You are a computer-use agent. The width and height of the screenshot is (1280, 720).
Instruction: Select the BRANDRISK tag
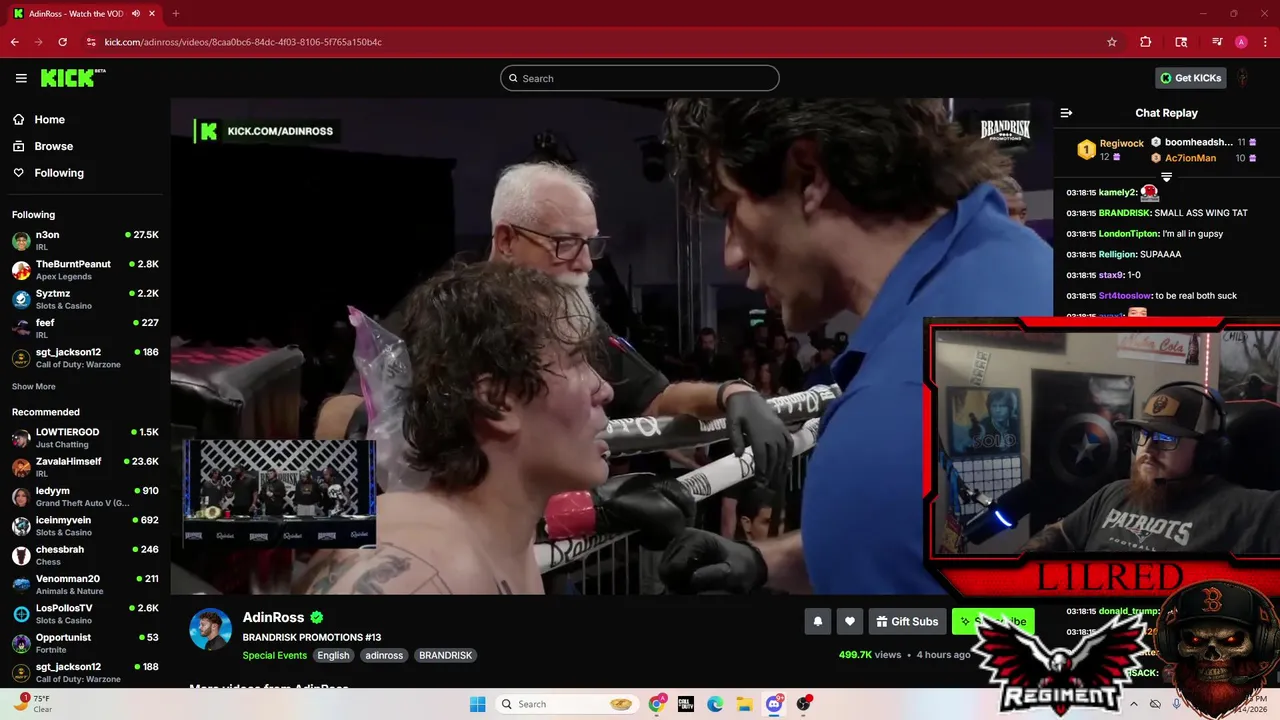tap(445, 656)
